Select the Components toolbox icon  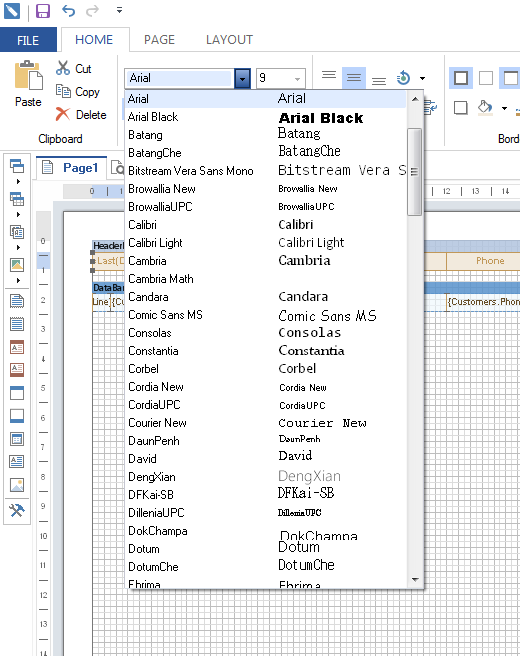point(17,232)
